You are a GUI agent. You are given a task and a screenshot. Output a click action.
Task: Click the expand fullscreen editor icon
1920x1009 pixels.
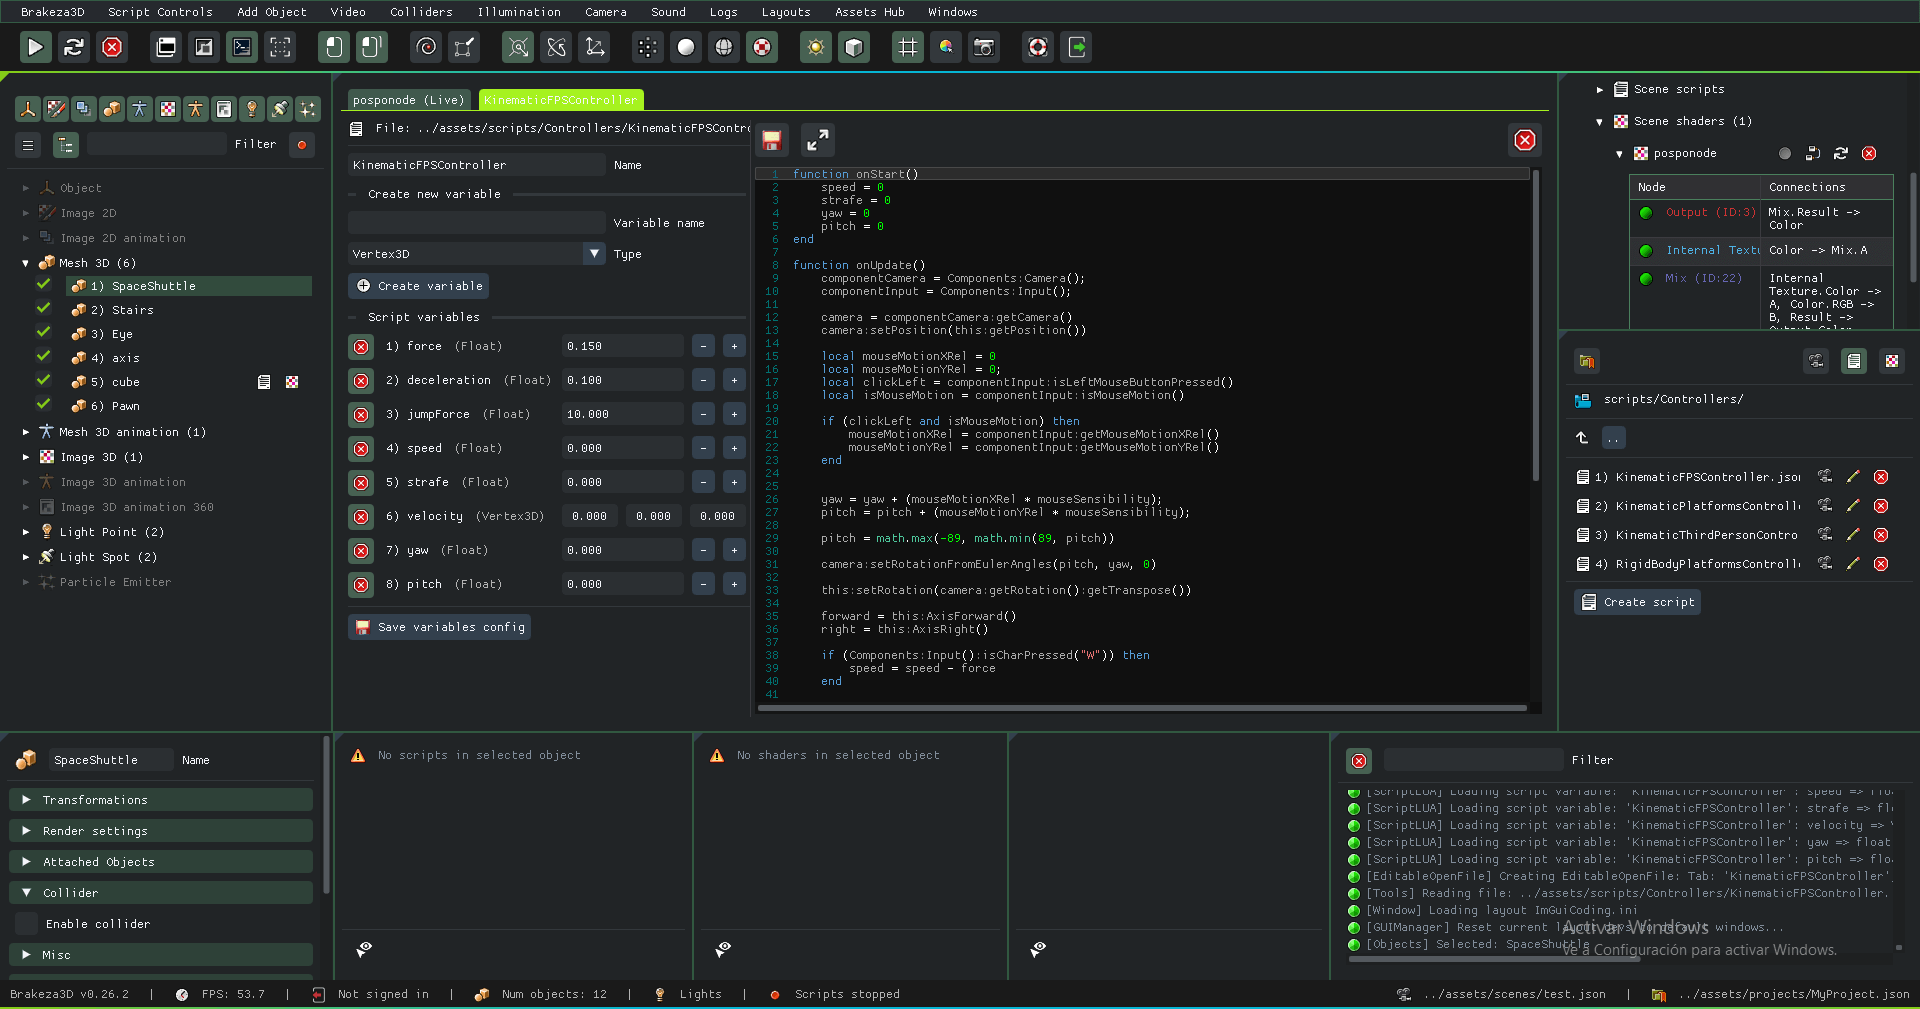(817, 141)
